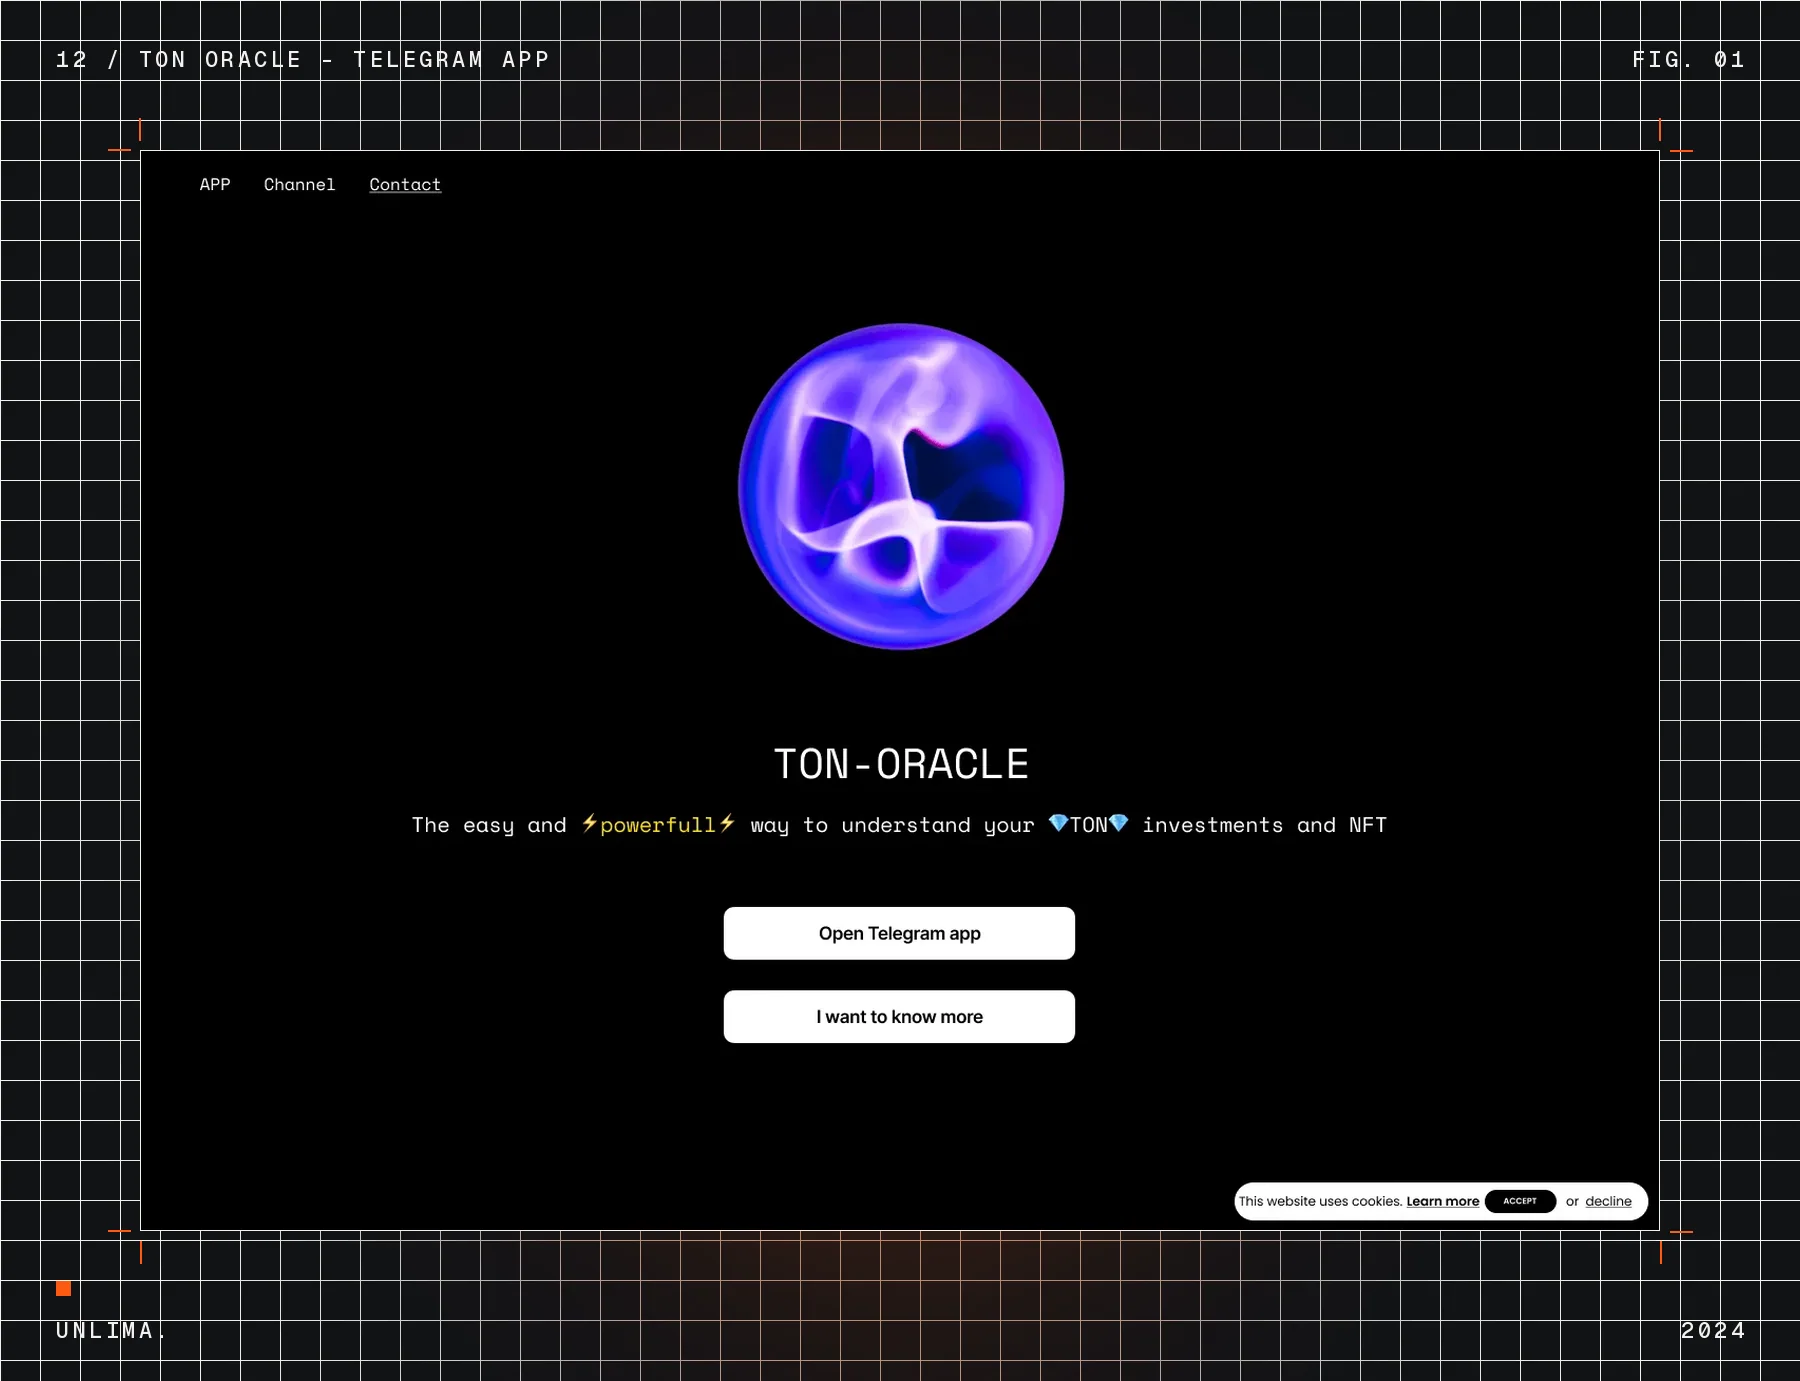Screen dimensions: 1800x1381
Task: Decline cookies via the decline link
Action: tap(1608, 1201)
